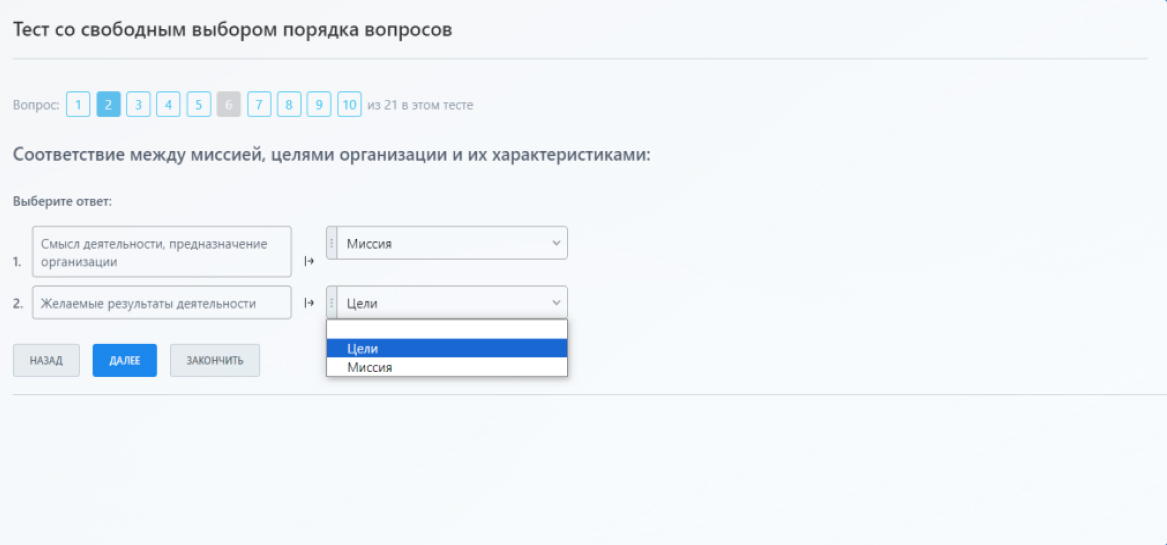Click the highlighted question 2 box
This screenshot has width=1167, height=545.
tap(109, 104)
